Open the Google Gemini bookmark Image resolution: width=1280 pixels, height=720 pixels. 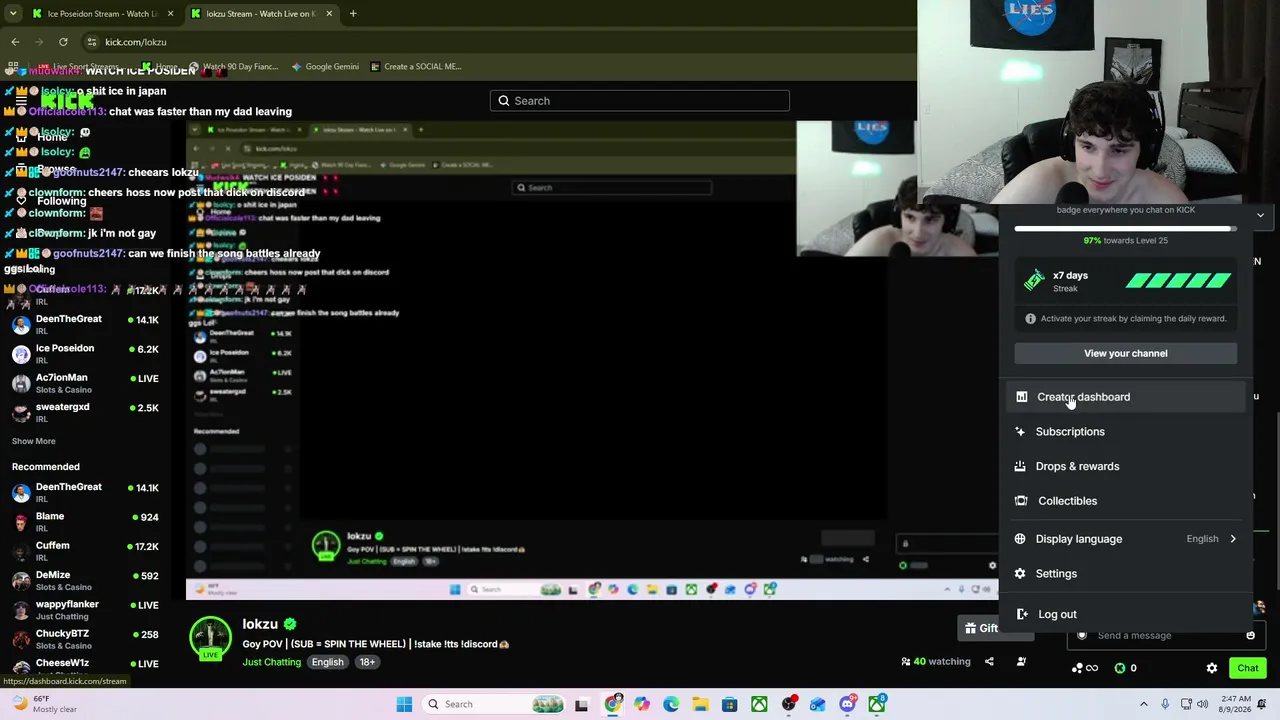[x=325, y=67]
